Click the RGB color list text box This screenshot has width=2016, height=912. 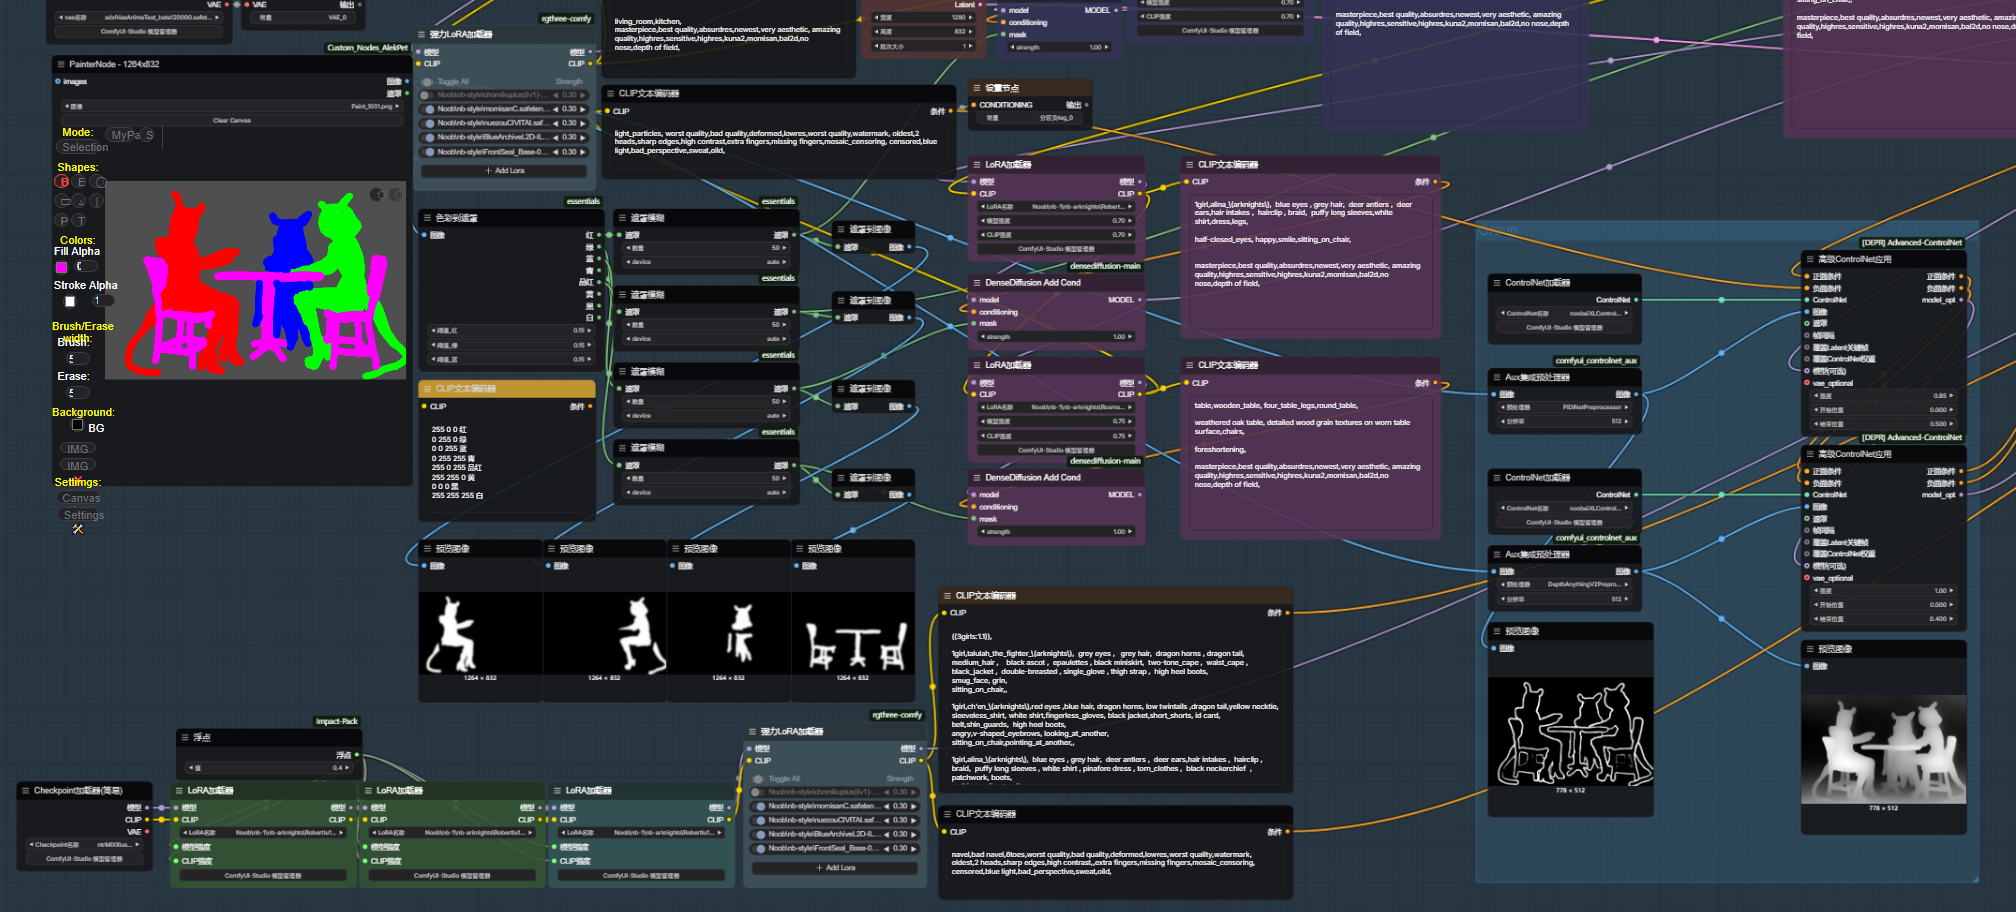(x=508, y=468)
